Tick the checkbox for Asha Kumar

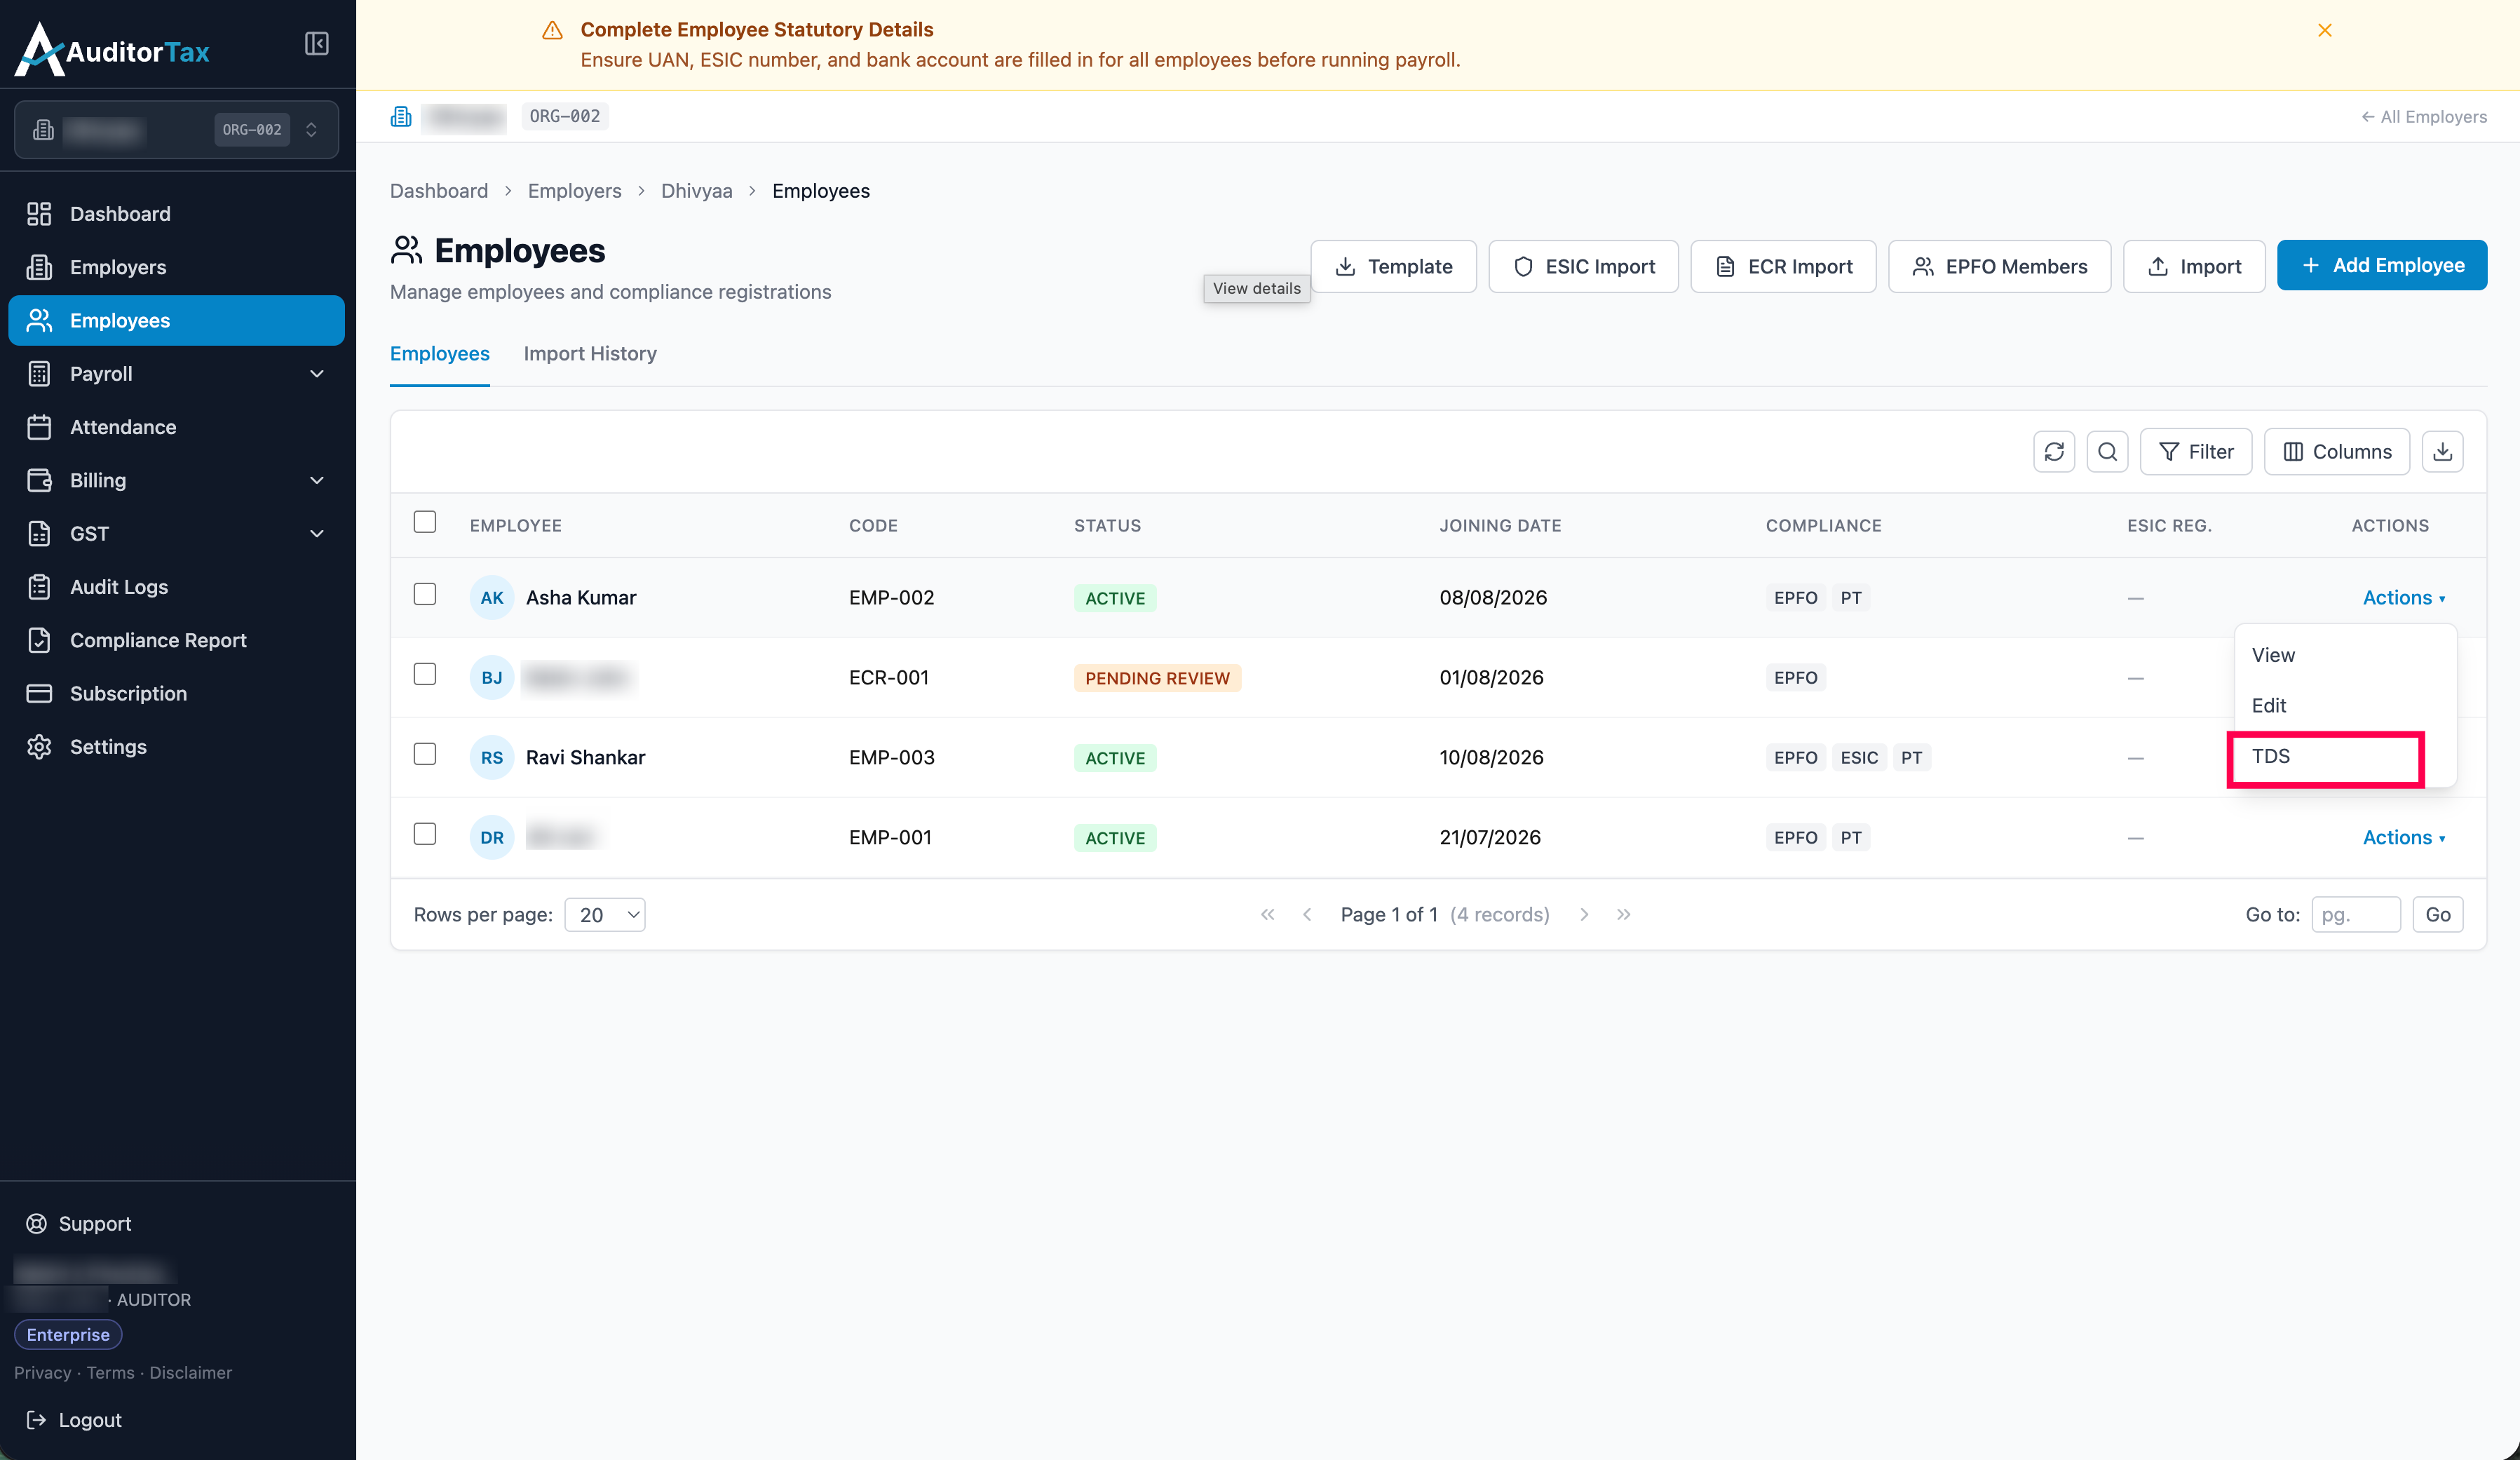point(425,594)
